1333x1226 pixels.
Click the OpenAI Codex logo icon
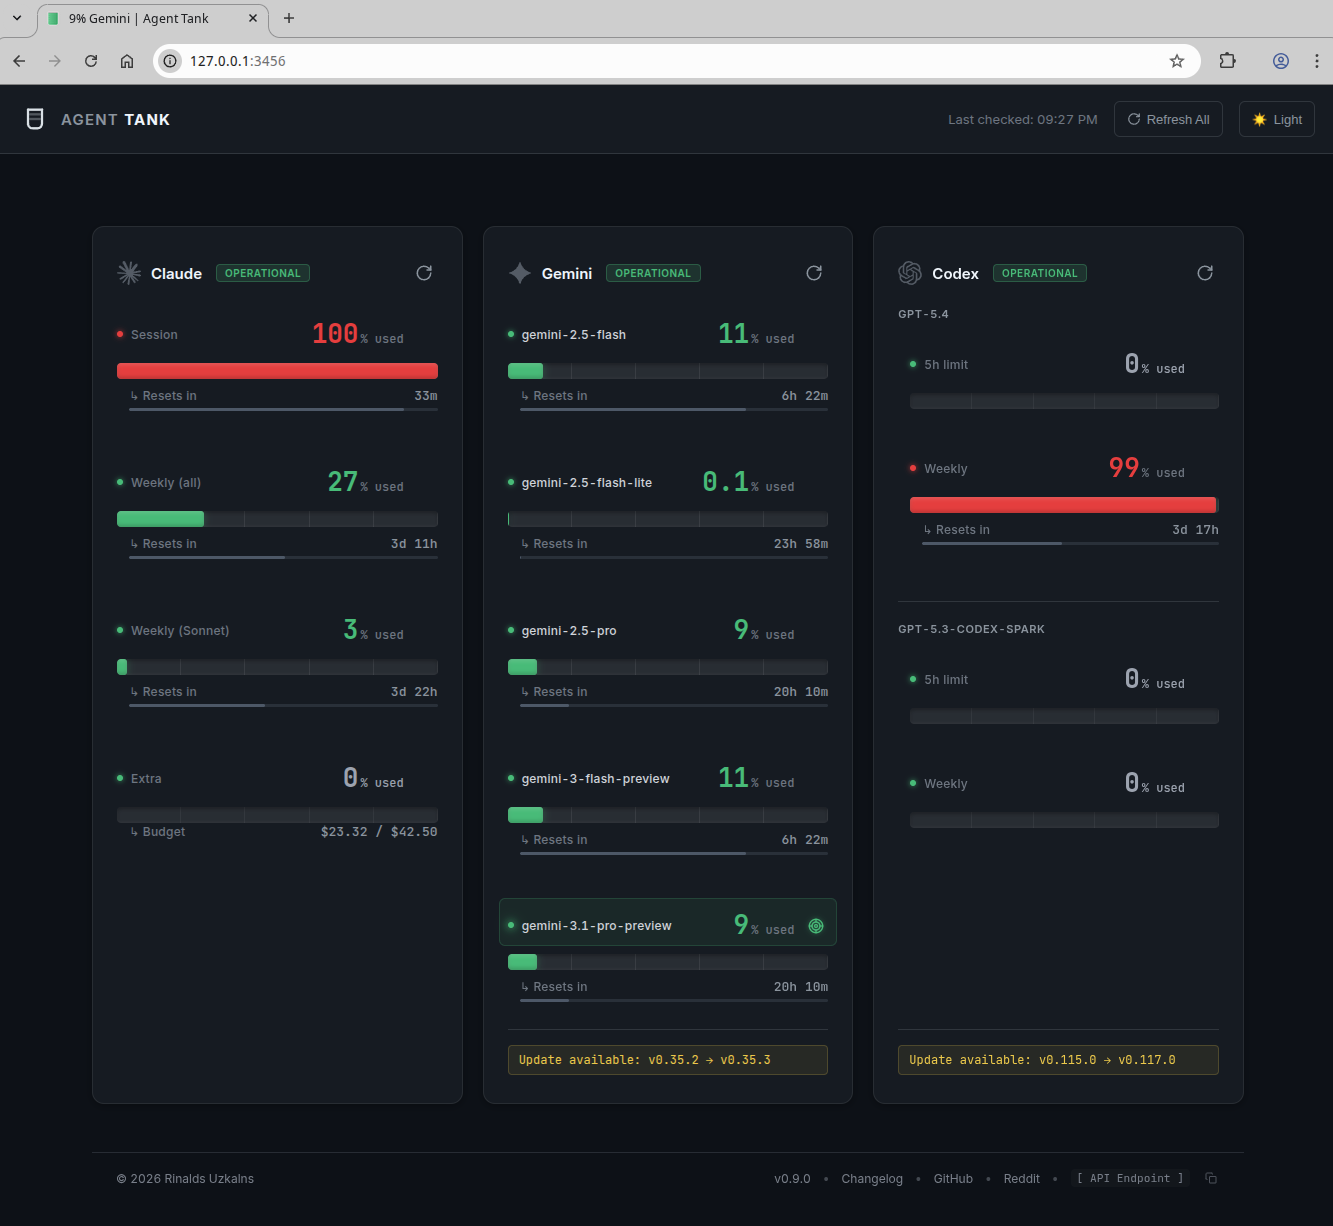point(910,272)
